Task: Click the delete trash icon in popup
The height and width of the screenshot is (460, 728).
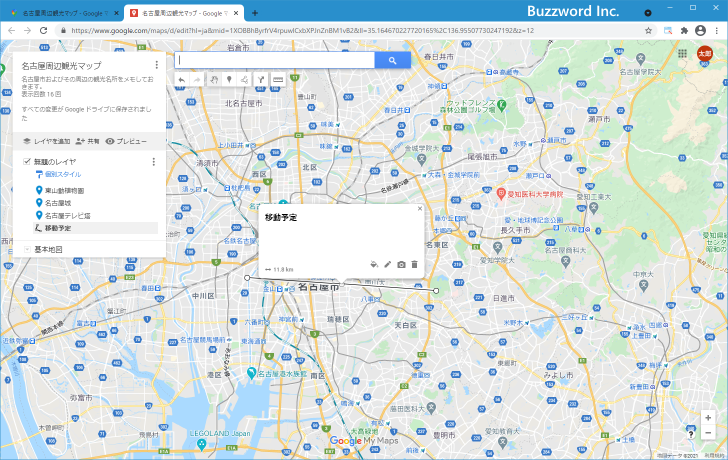Action: click(x=415, y=265)
